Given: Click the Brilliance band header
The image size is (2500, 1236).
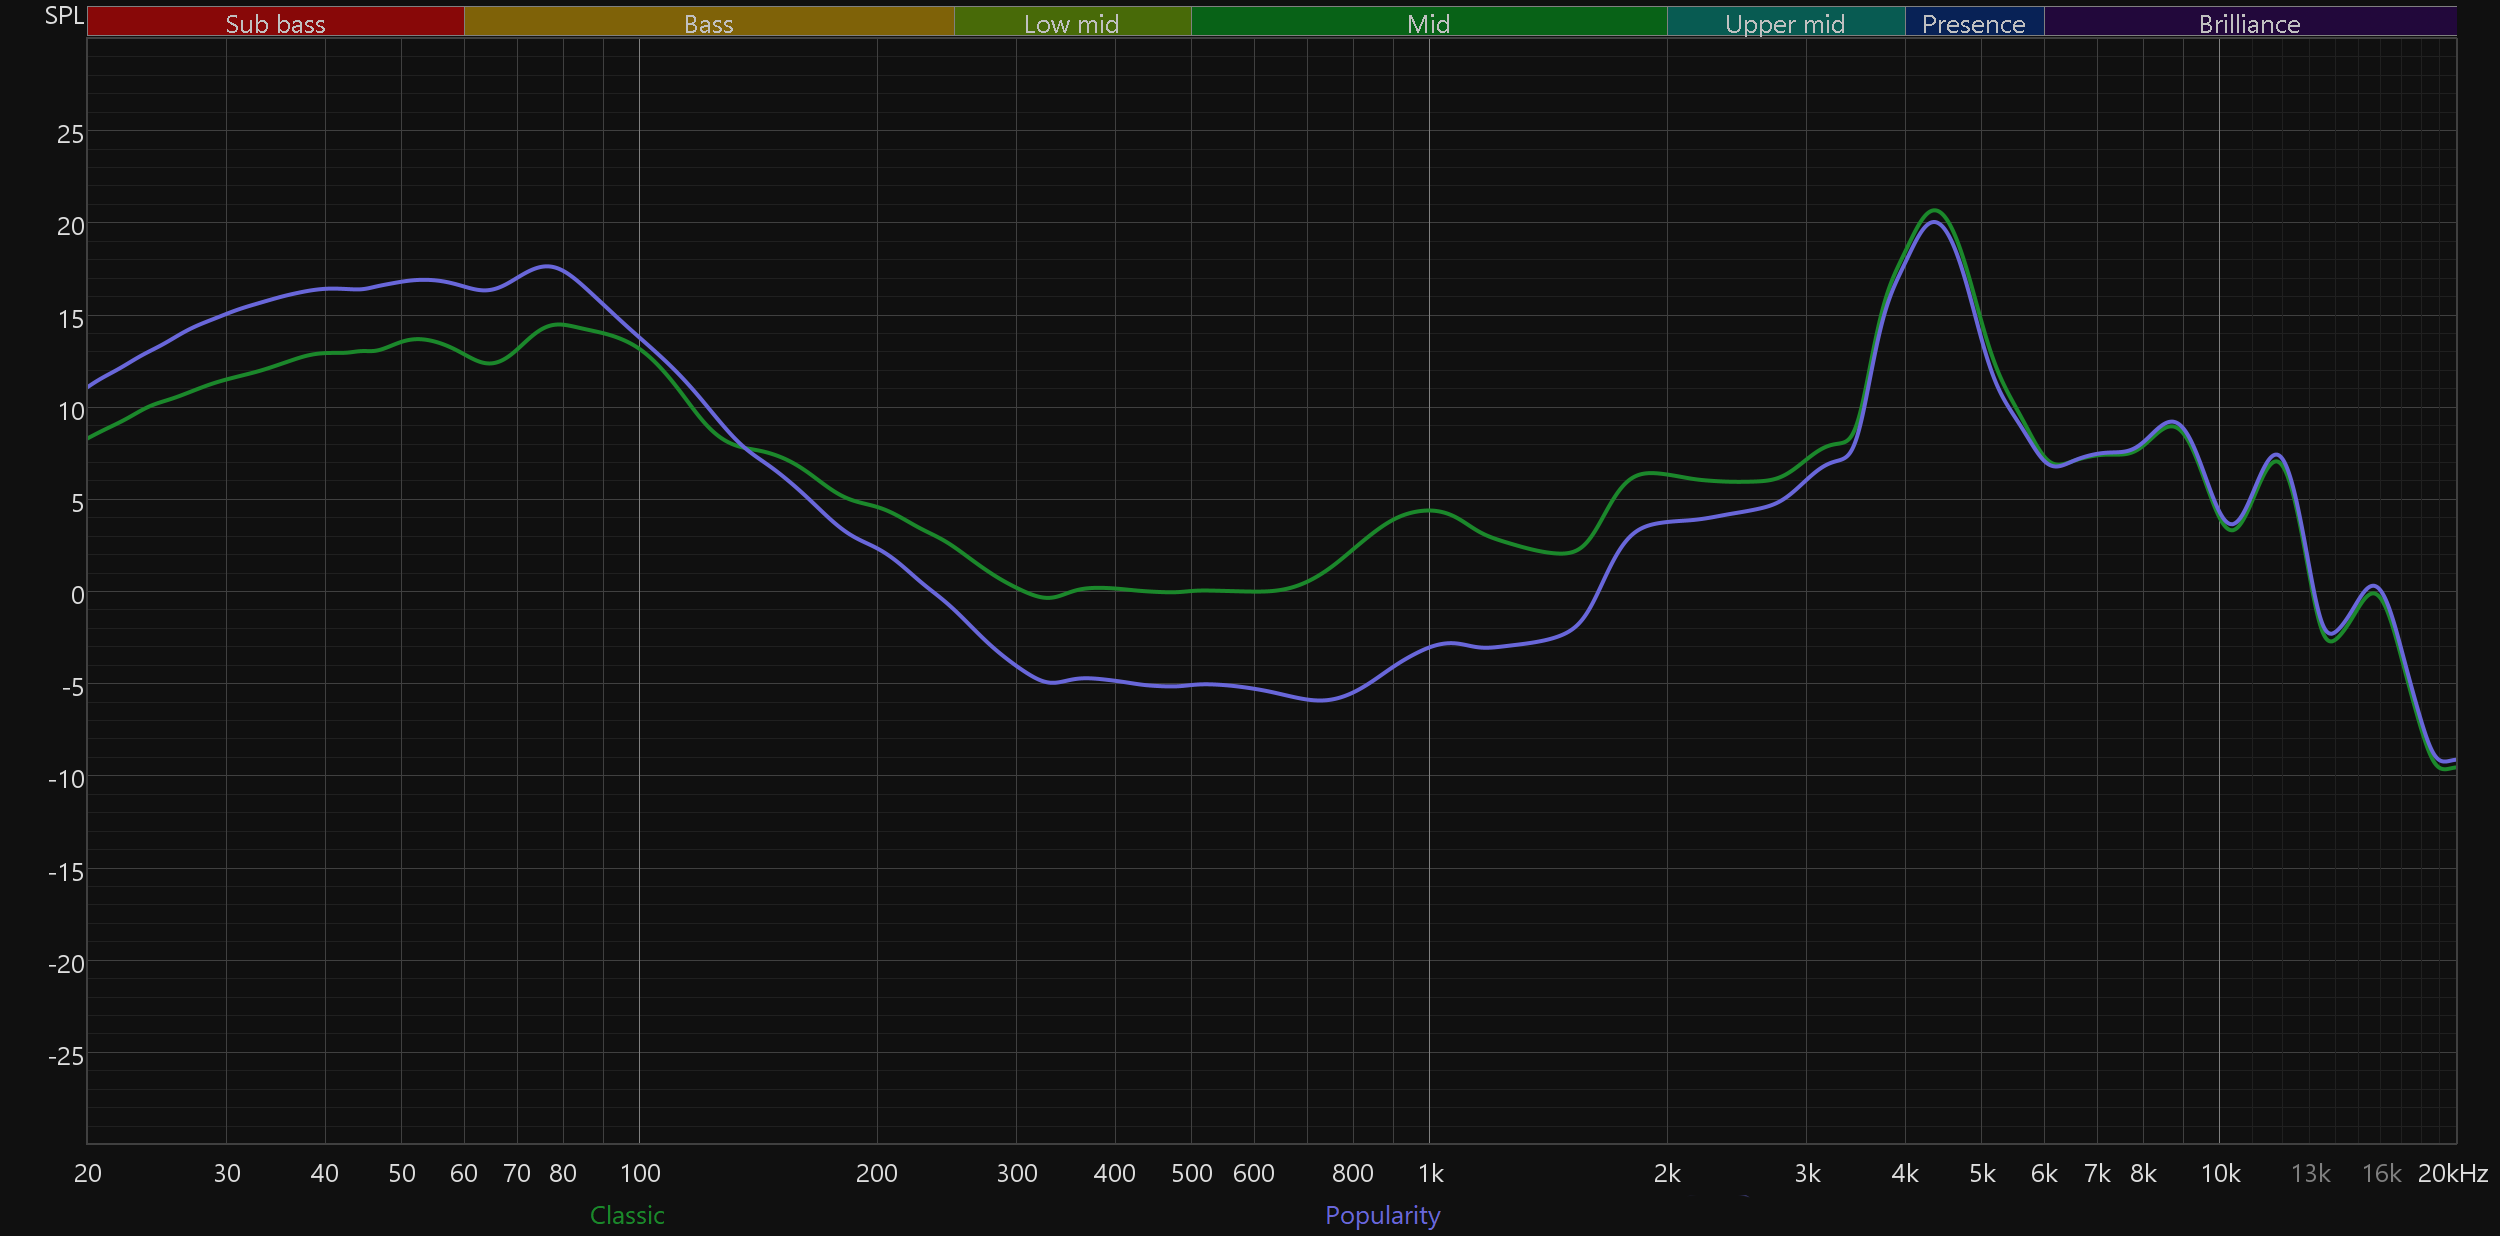Looking at the screenshot, I should tap(2249, 23).
